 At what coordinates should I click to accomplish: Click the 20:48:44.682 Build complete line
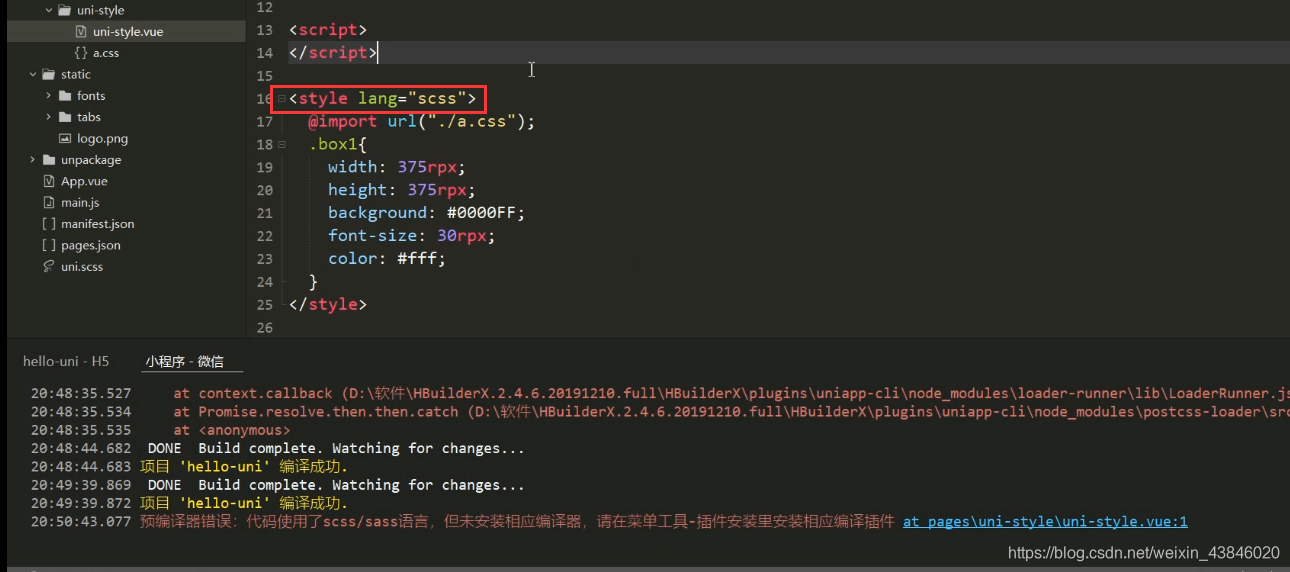pos(277,449)
